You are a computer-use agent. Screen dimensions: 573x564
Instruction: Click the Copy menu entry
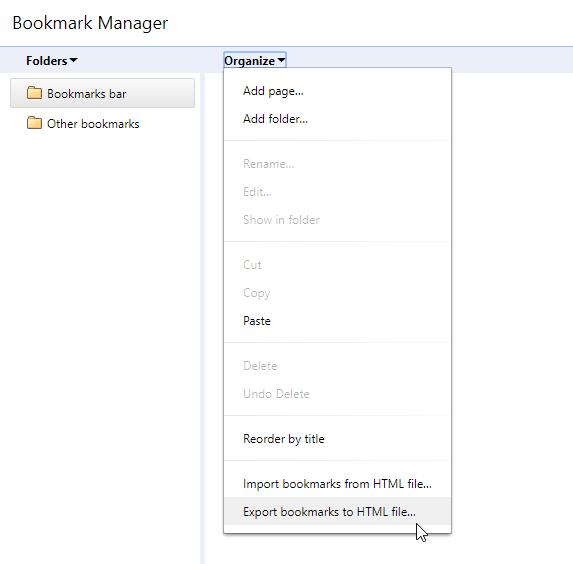pos(337,293)
